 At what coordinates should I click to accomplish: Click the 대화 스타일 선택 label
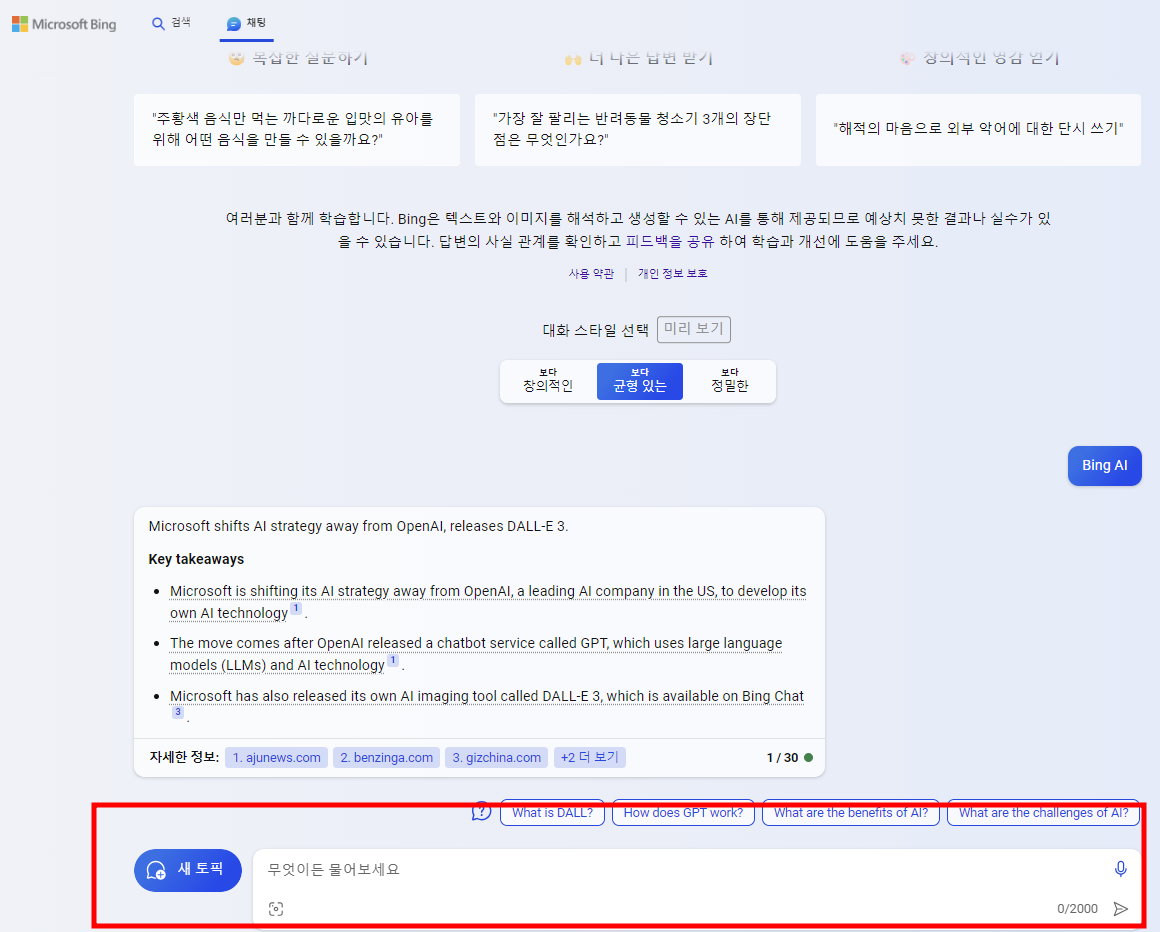click(596, 330)
